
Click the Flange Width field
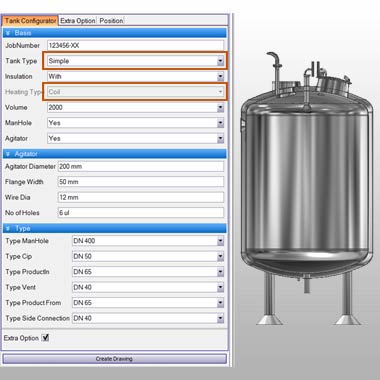141,182
